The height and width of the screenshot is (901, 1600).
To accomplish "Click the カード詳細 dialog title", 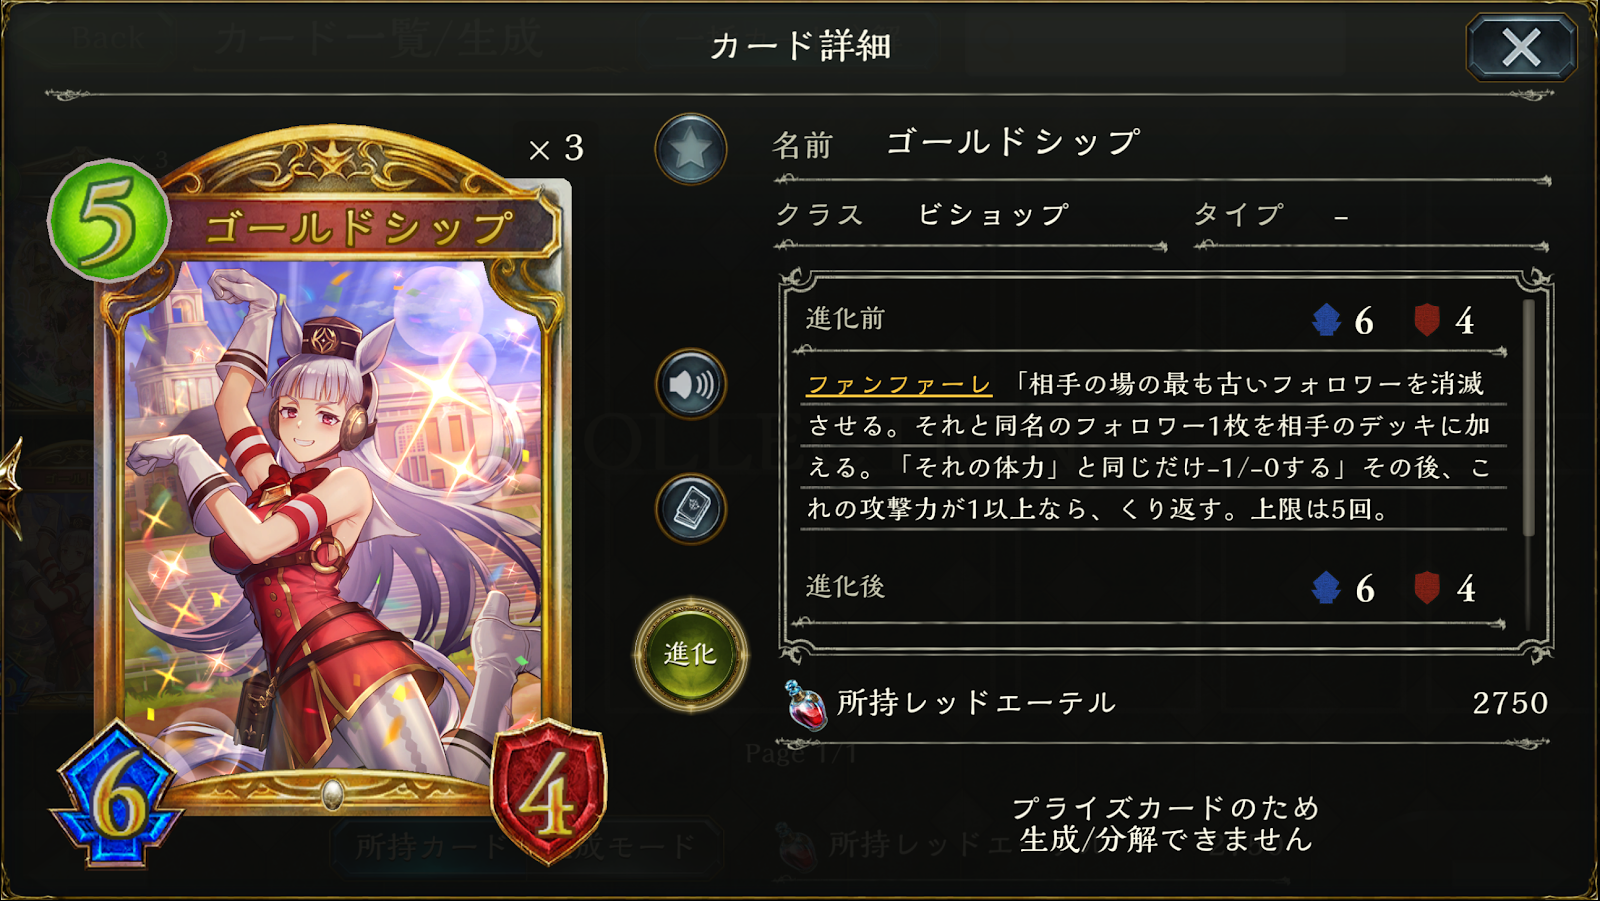I will [x=800, y=46].
